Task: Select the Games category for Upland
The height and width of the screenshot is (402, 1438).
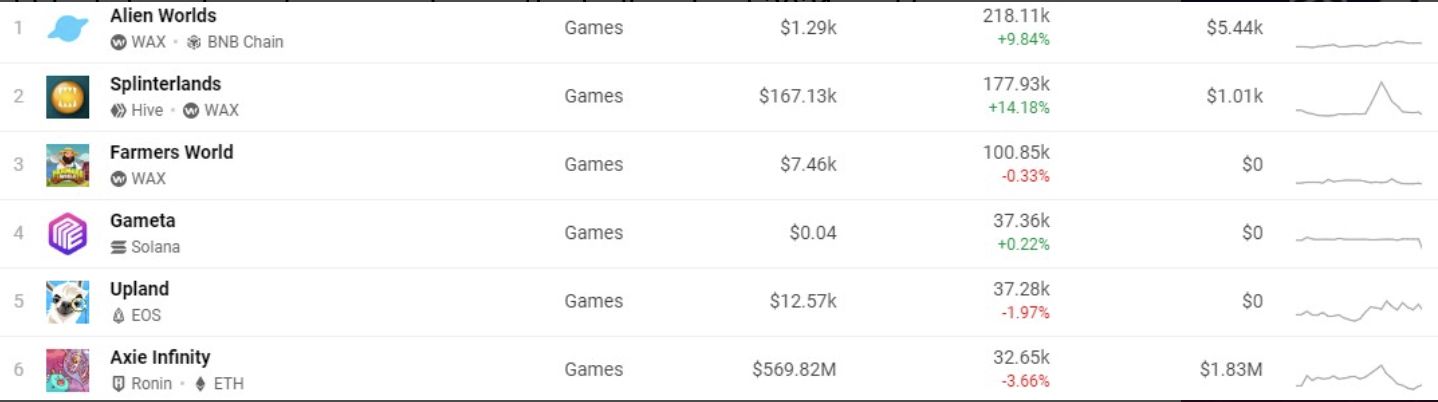Action: point(593,301)
